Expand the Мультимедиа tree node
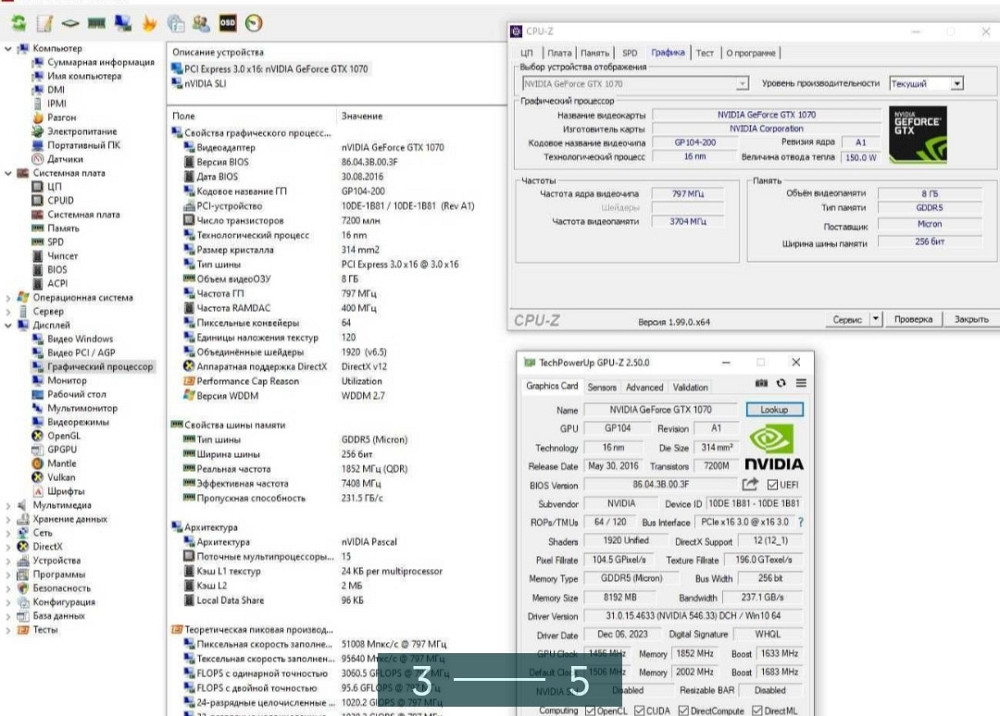This screenshot has height=716, width=1000. pyautogui.click(x=9, y=506)
